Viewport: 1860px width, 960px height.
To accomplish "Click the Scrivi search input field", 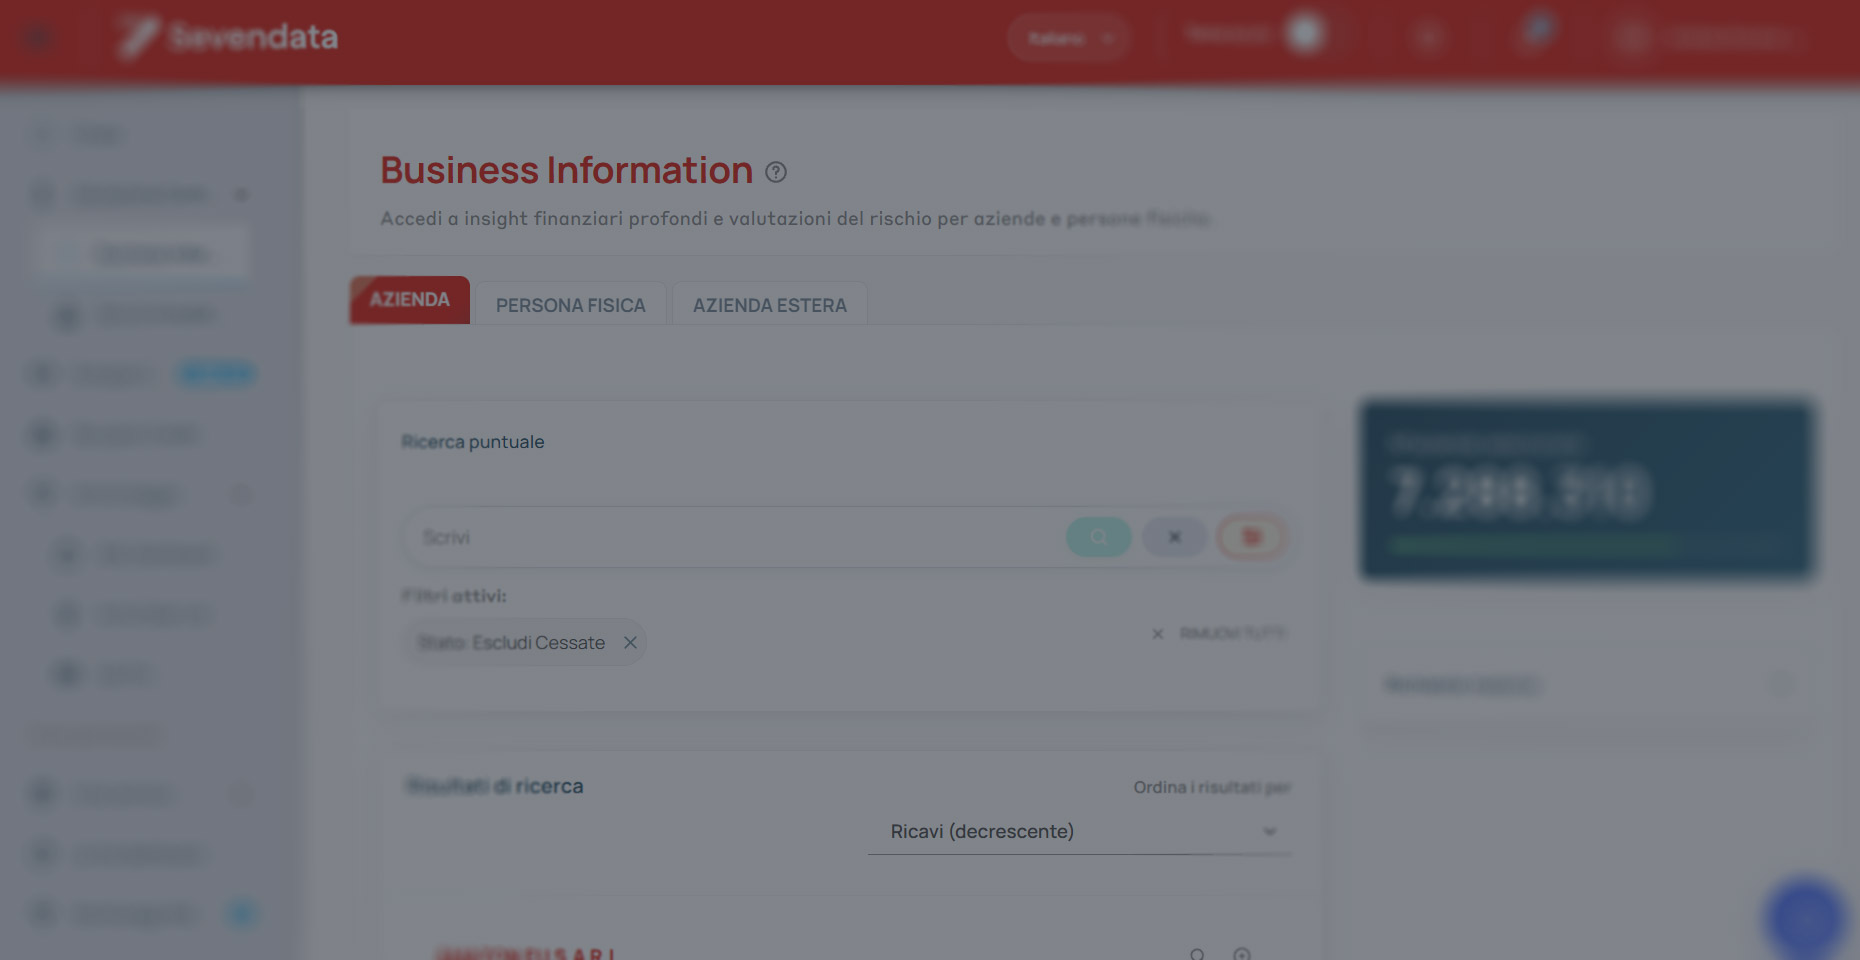I will 735,537.
